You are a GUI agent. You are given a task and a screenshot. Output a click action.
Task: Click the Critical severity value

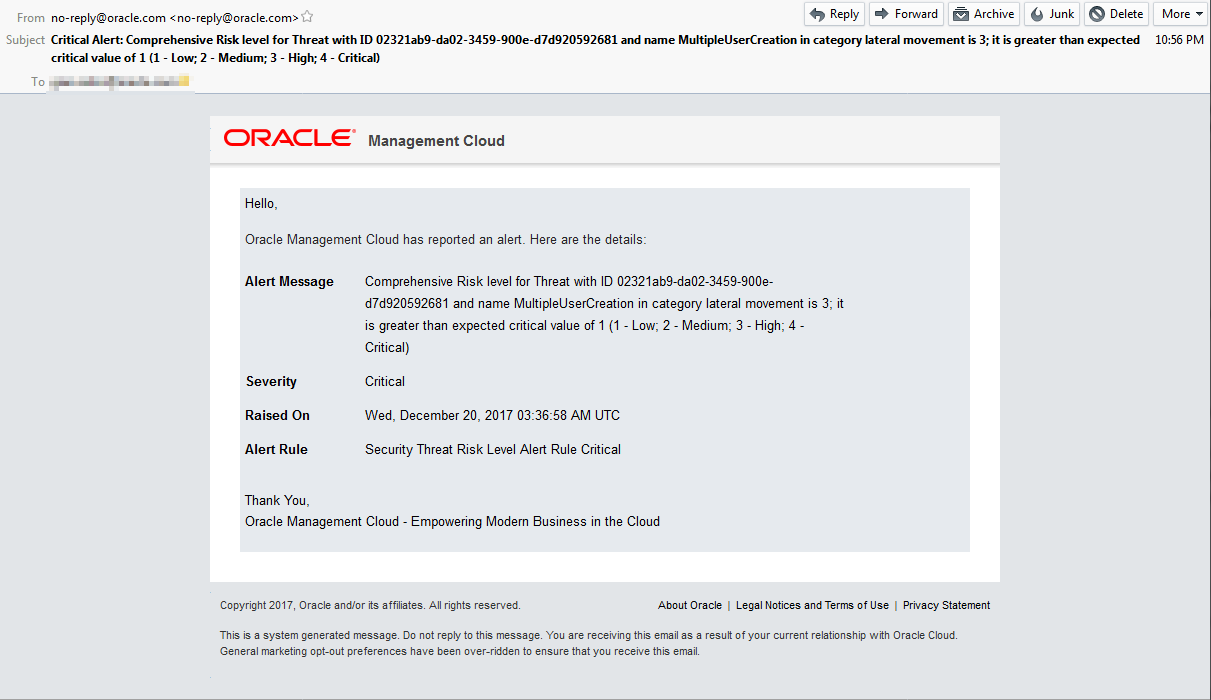click(385, 382)
